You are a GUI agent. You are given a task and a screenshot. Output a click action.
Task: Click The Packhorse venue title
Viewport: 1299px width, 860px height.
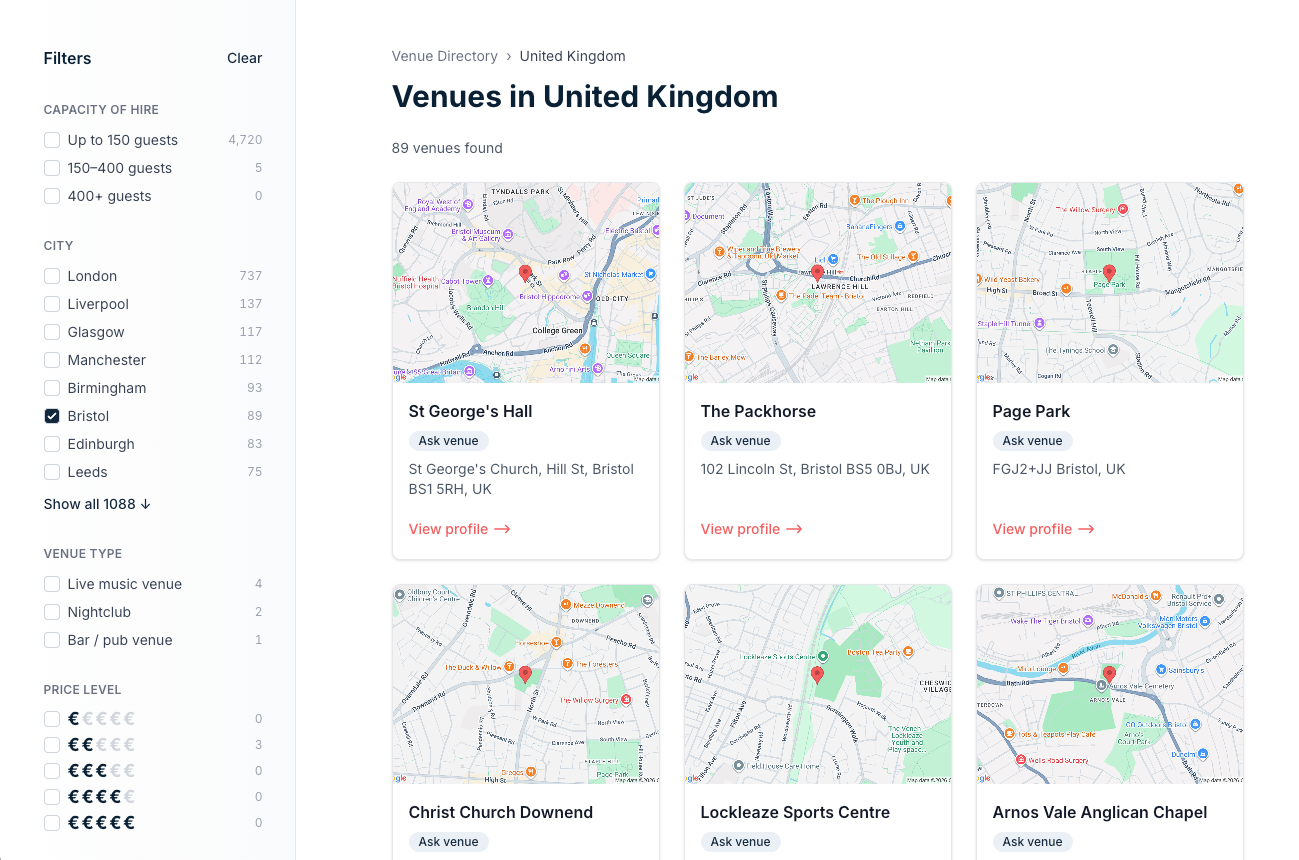tap(758, 411)
